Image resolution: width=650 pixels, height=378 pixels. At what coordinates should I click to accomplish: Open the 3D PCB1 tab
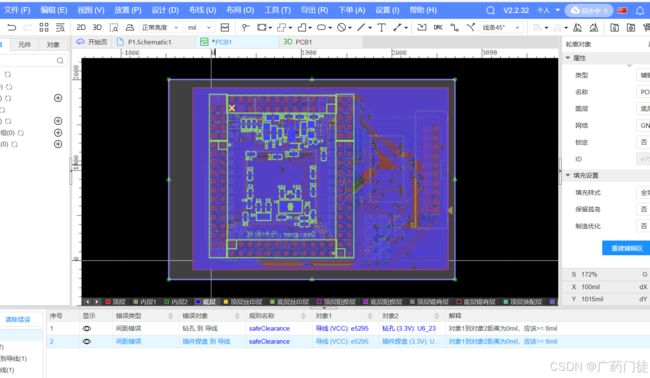[x=298, y=42]
